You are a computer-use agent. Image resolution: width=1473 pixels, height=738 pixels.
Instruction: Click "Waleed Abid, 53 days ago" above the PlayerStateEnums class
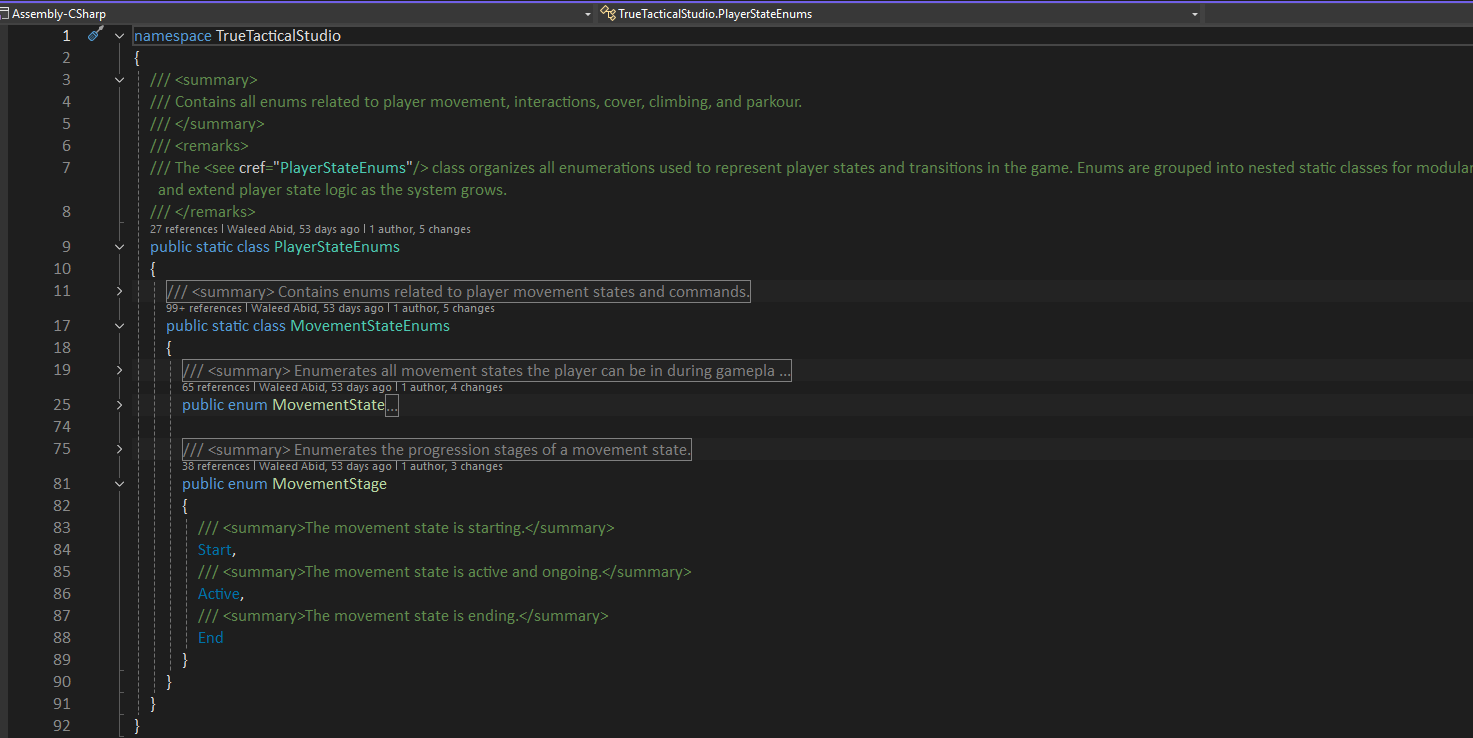click(x=293, y=229)
